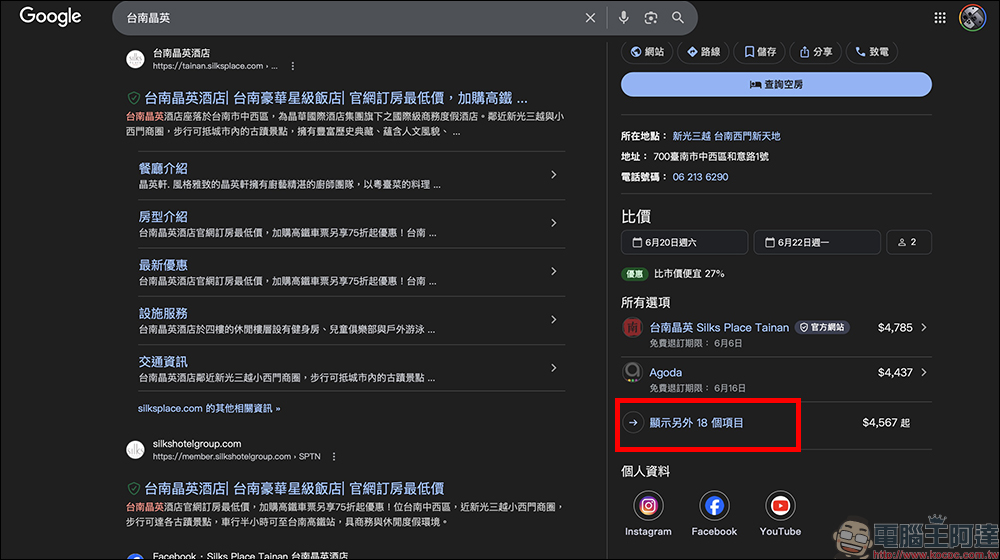Viewport: 1000px width, 560px height.
Task: Expand chevron for 餐廳介紹 sitelink
Action: click(x=554, y=175)
